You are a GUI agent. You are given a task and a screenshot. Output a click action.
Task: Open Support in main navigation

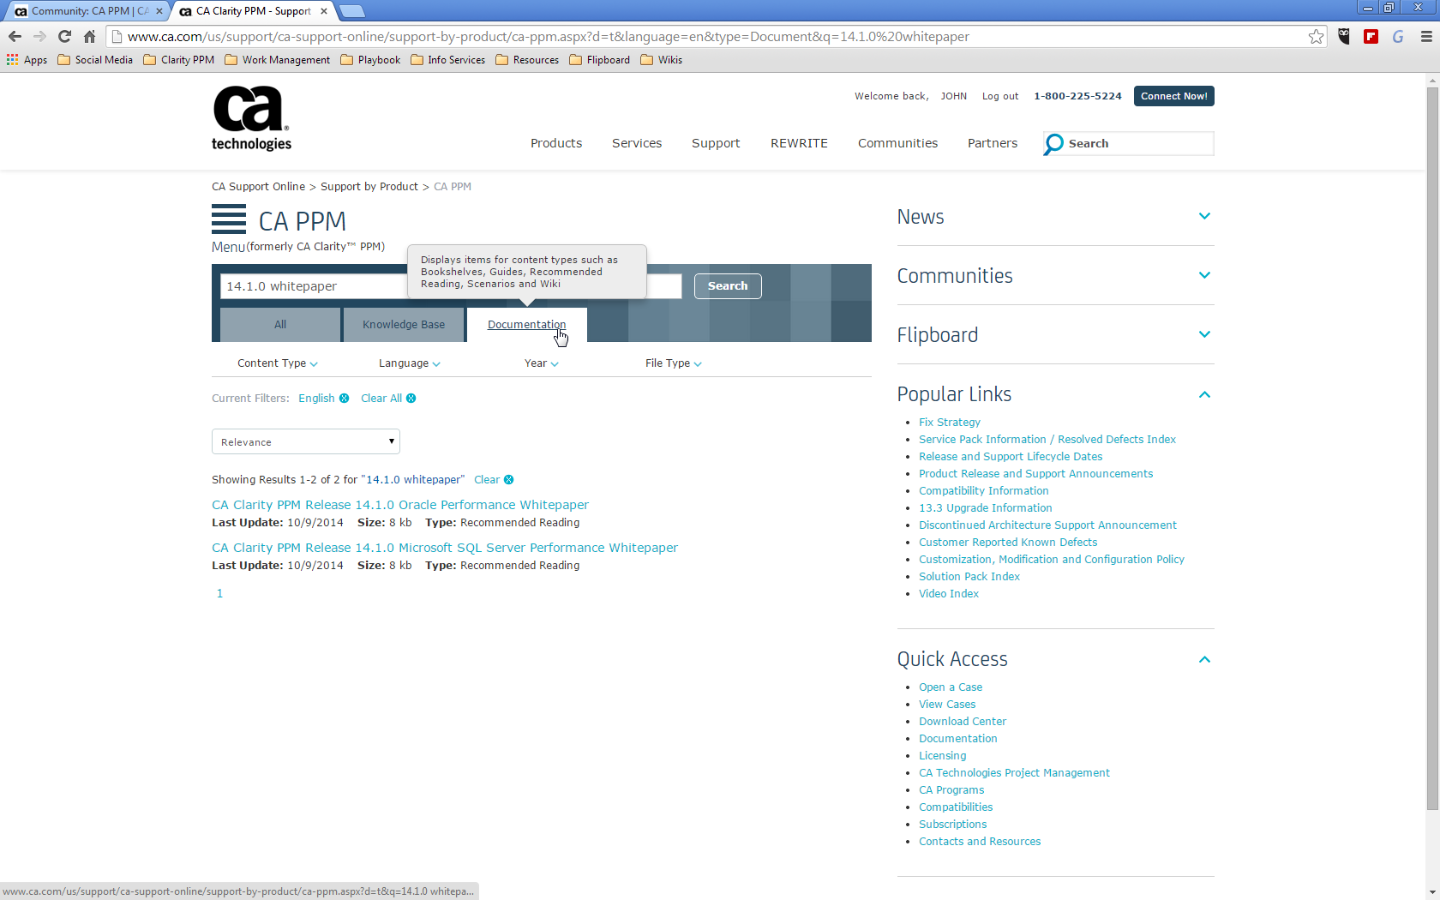(x=716, y=143)
